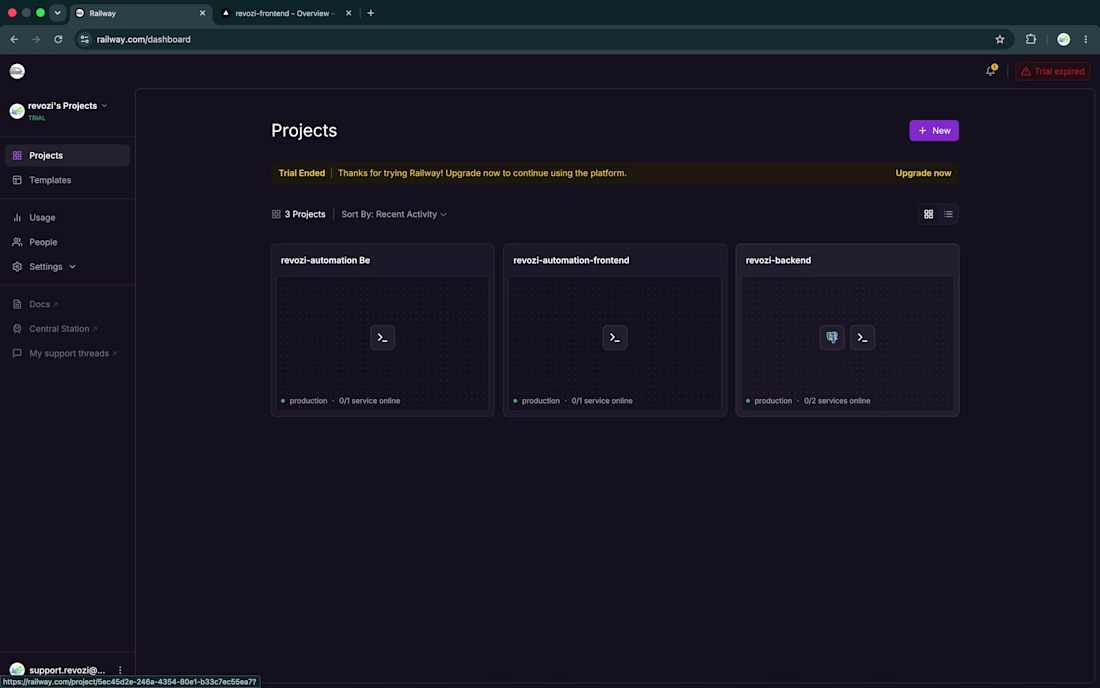Close the revozi-frontend Overview tab
The image size is (1100, 688).
click(349, 13)
